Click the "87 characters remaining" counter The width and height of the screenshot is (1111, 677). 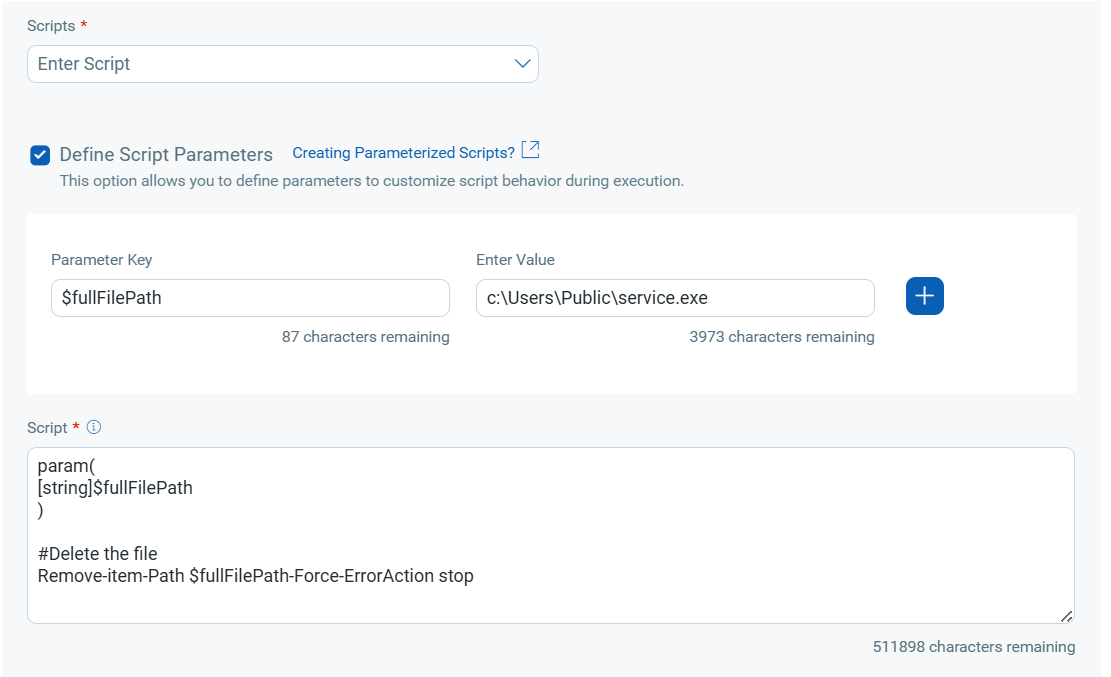365,337
